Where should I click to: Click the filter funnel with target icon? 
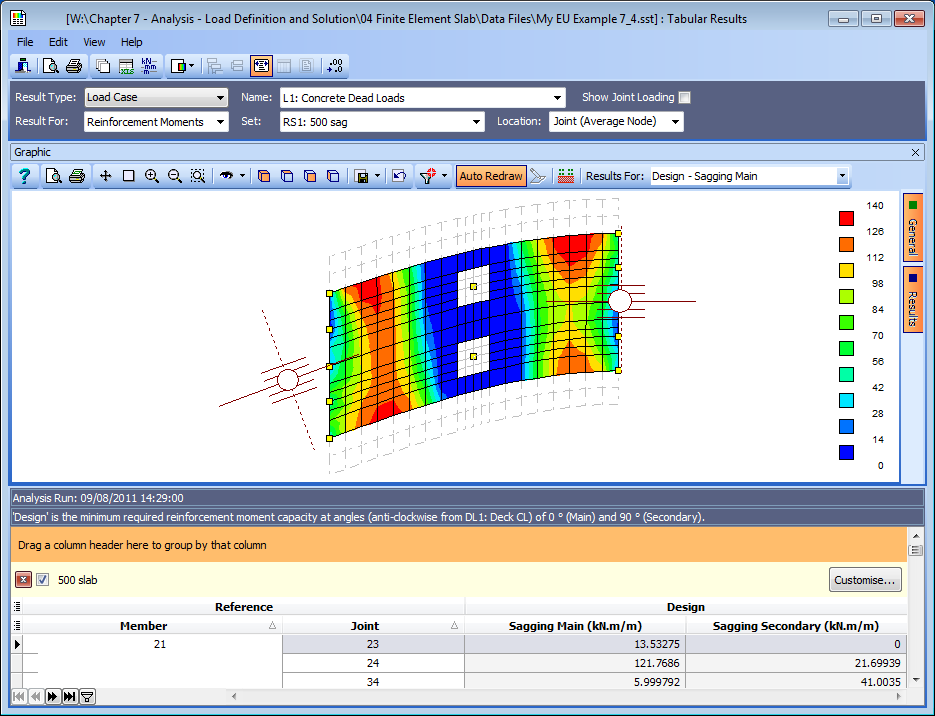point(428,176)
